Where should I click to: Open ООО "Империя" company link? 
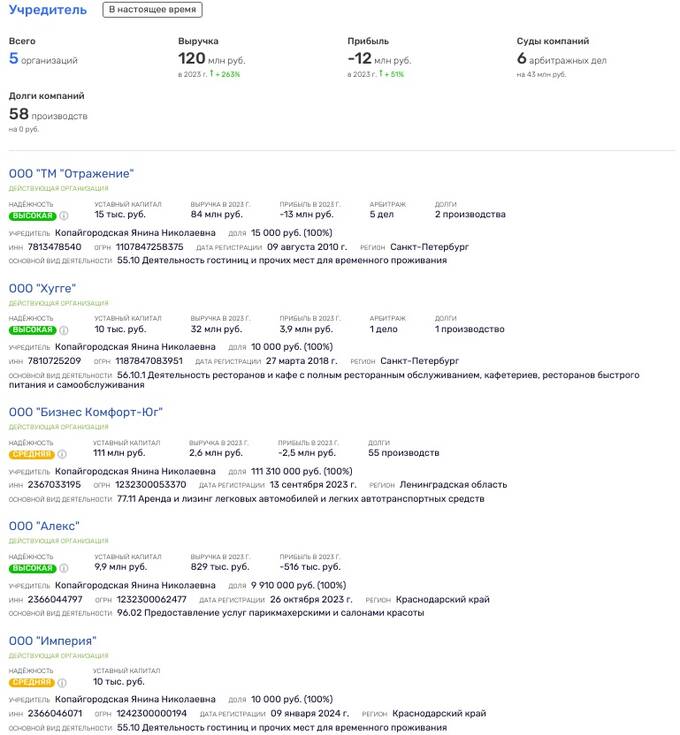[52, 641]
